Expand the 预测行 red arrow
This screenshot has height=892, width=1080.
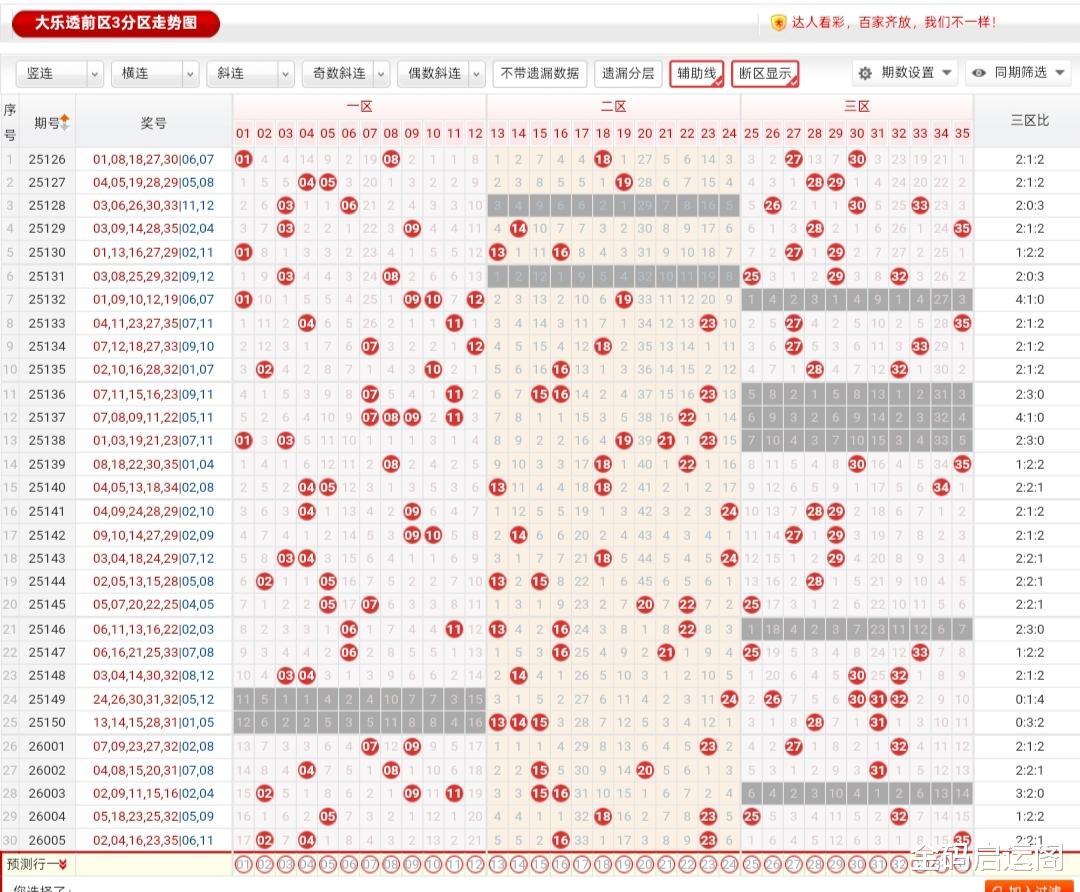coord(63,864)
